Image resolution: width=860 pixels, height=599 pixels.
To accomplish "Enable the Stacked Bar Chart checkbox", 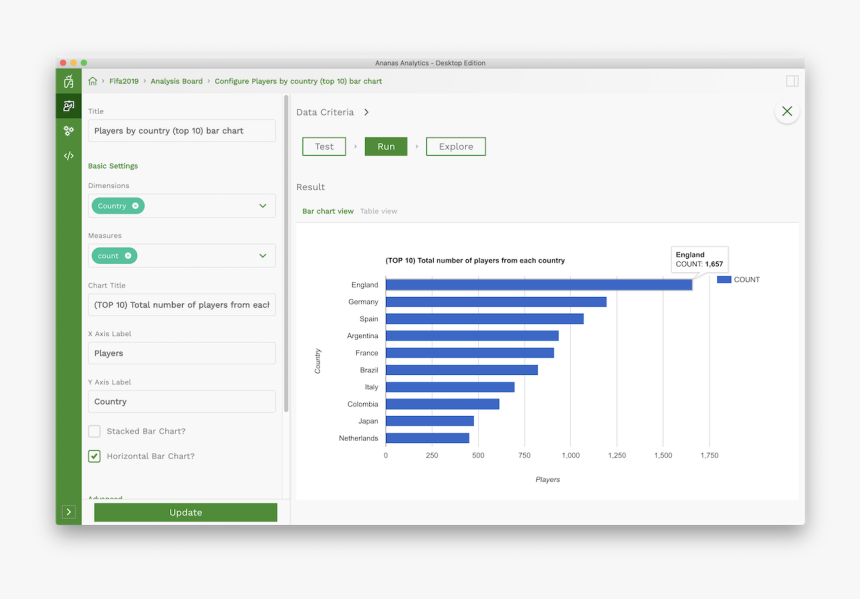I will pyautogui.click(x=94, y=431).
